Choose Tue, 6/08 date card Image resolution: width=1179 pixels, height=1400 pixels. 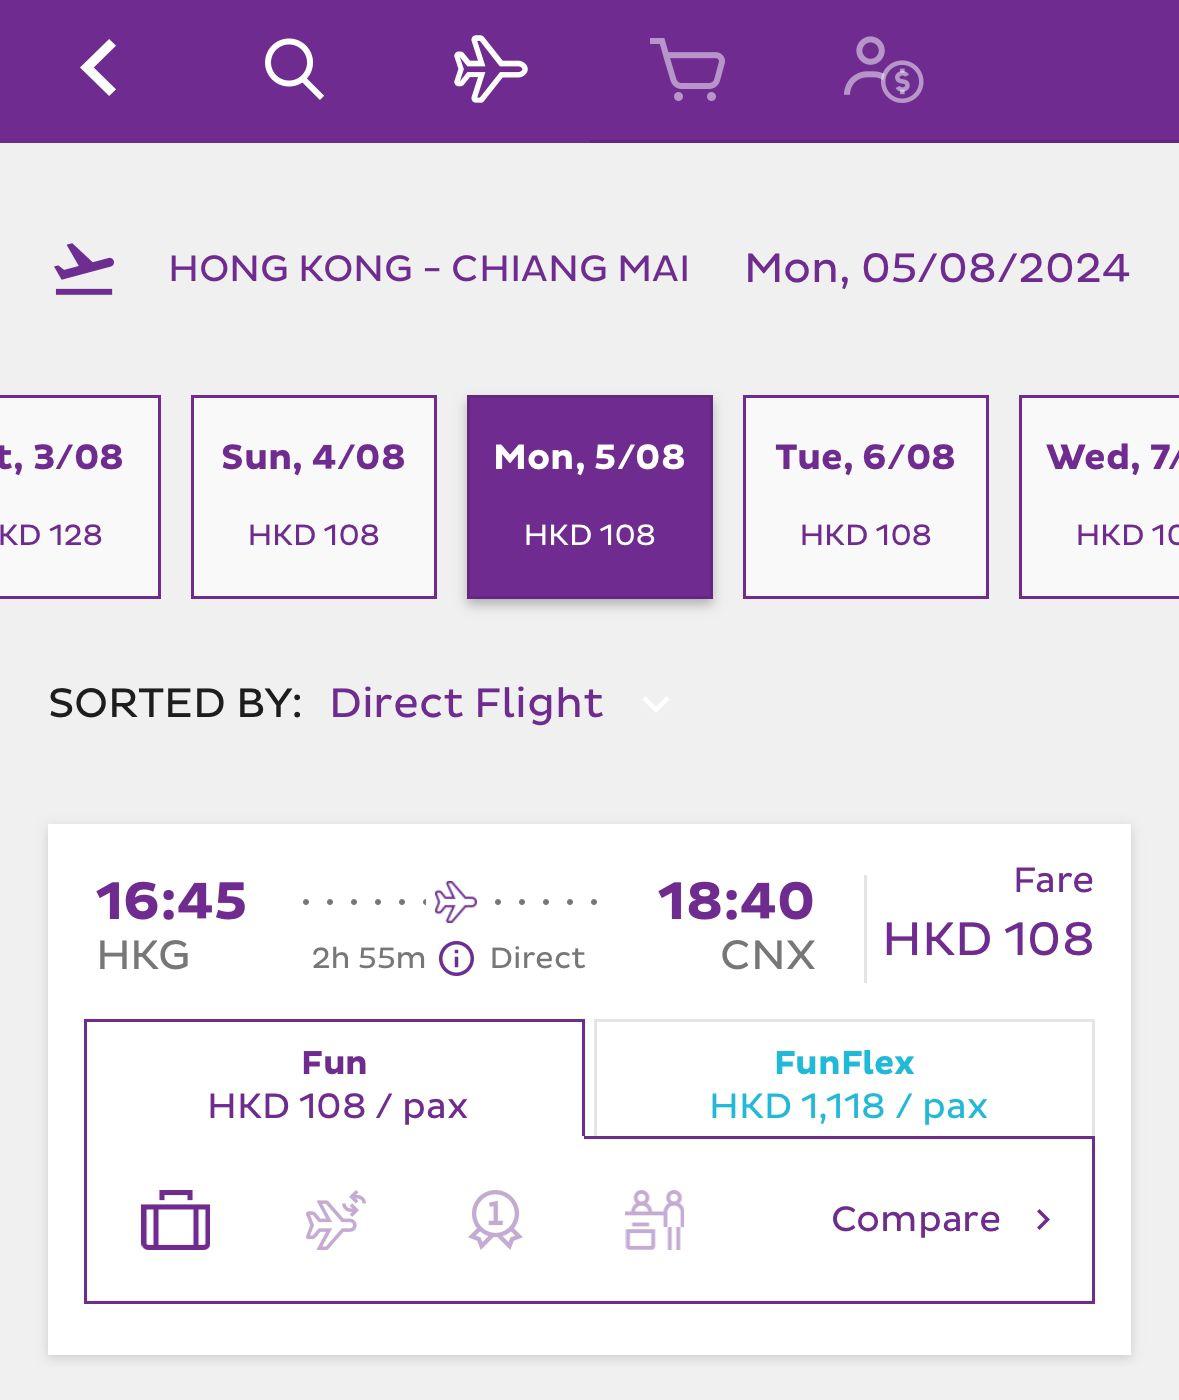866,496
